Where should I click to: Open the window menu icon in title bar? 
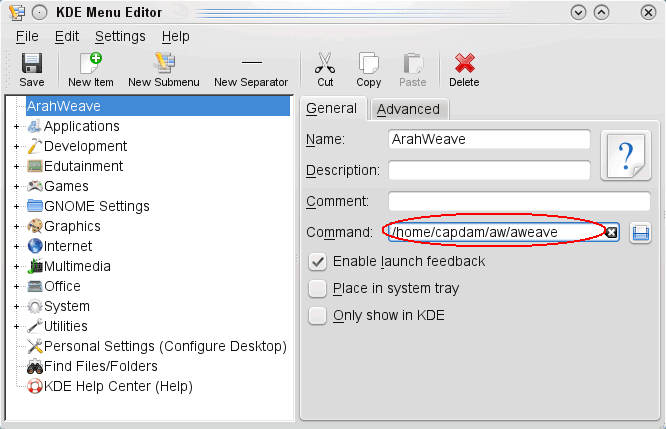17,12
